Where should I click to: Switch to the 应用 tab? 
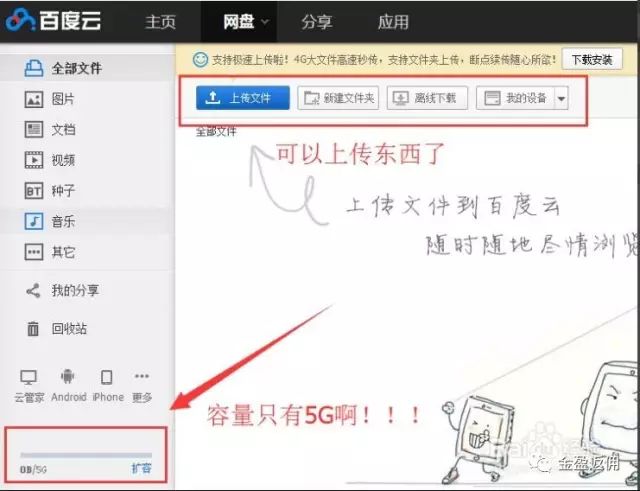coord(393,22)
